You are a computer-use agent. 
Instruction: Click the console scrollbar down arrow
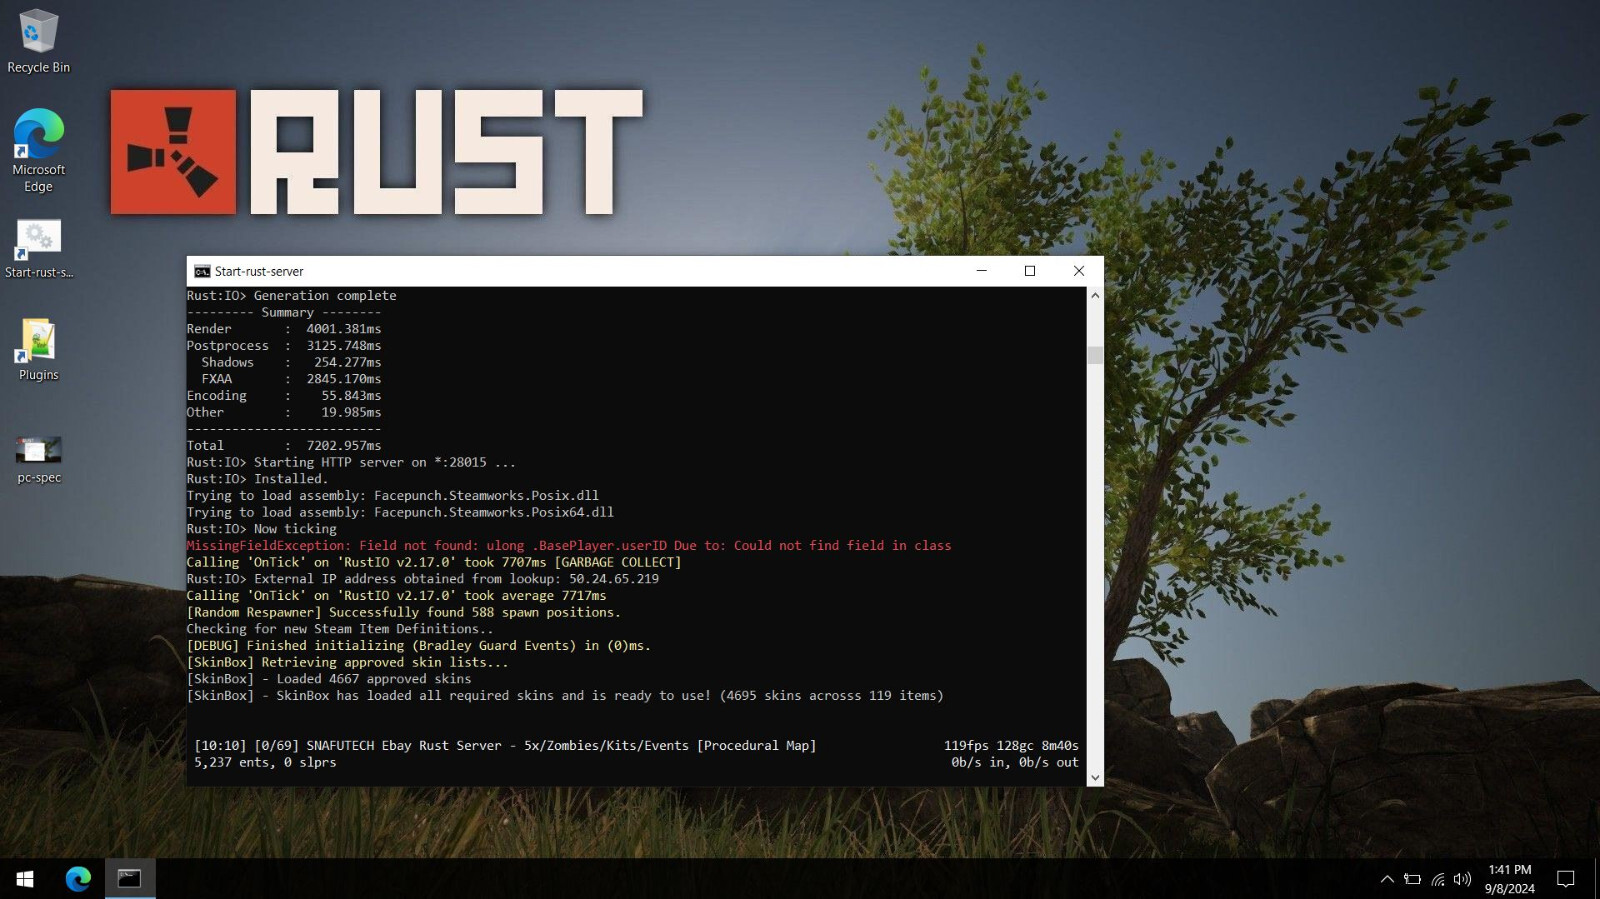[1095, 777]
